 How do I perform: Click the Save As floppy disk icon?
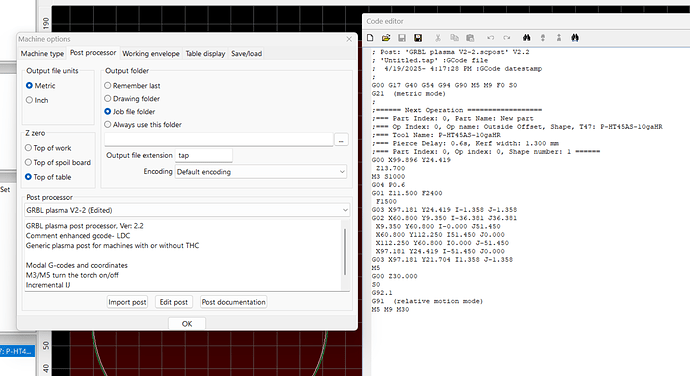click(x=418, y=38)
